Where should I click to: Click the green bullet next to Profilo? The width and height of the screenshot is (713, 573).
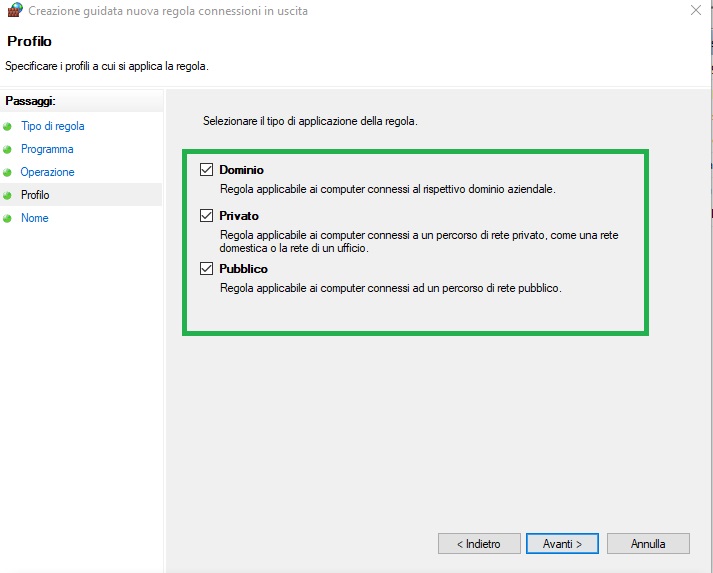7,196
